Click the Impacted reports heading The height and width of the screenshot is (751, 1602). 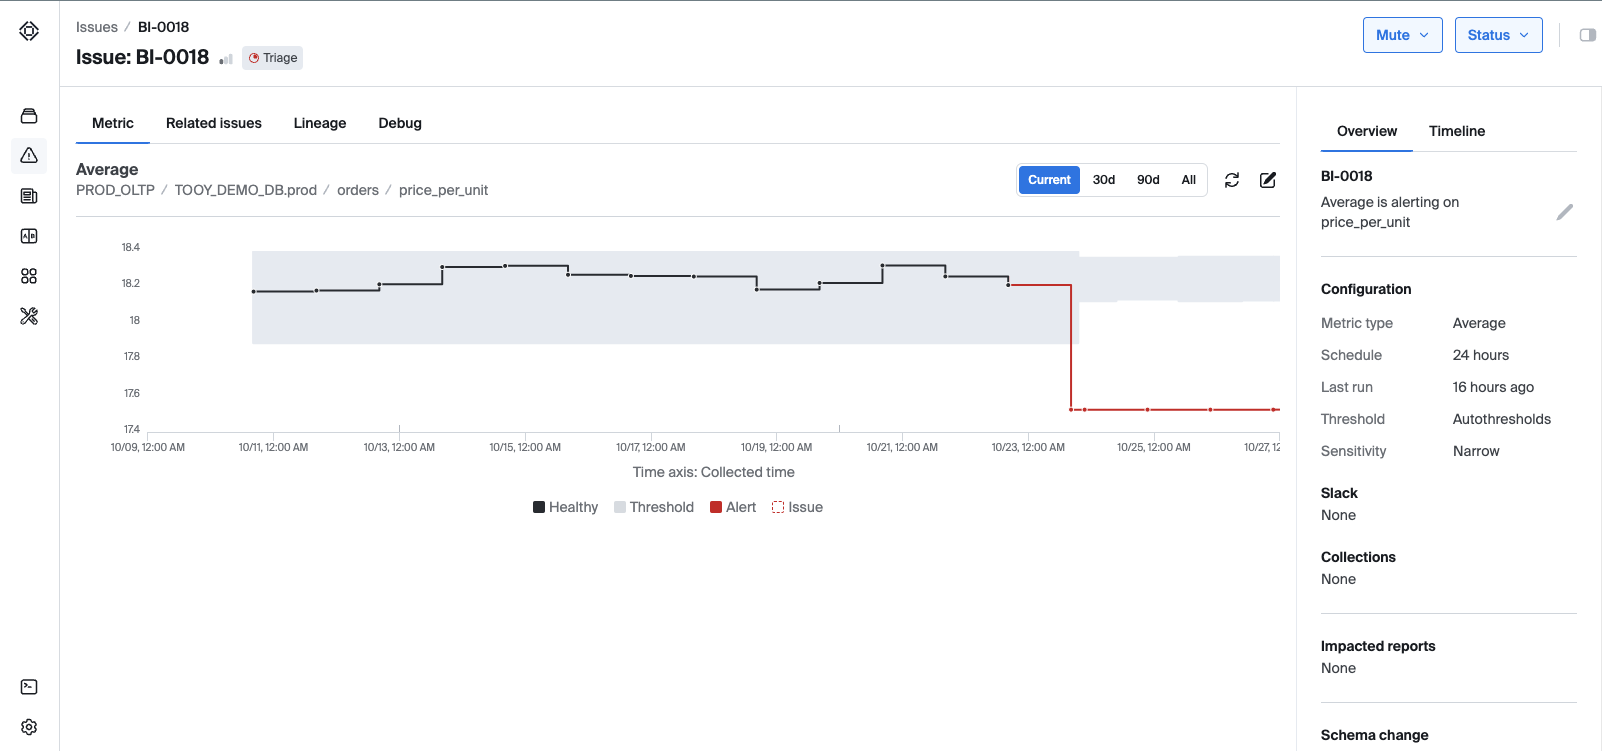[x=1378, y=646]
